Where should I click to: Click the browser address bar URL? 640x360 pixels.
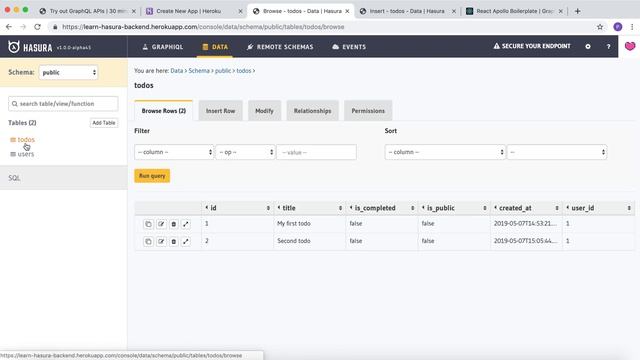203,27
